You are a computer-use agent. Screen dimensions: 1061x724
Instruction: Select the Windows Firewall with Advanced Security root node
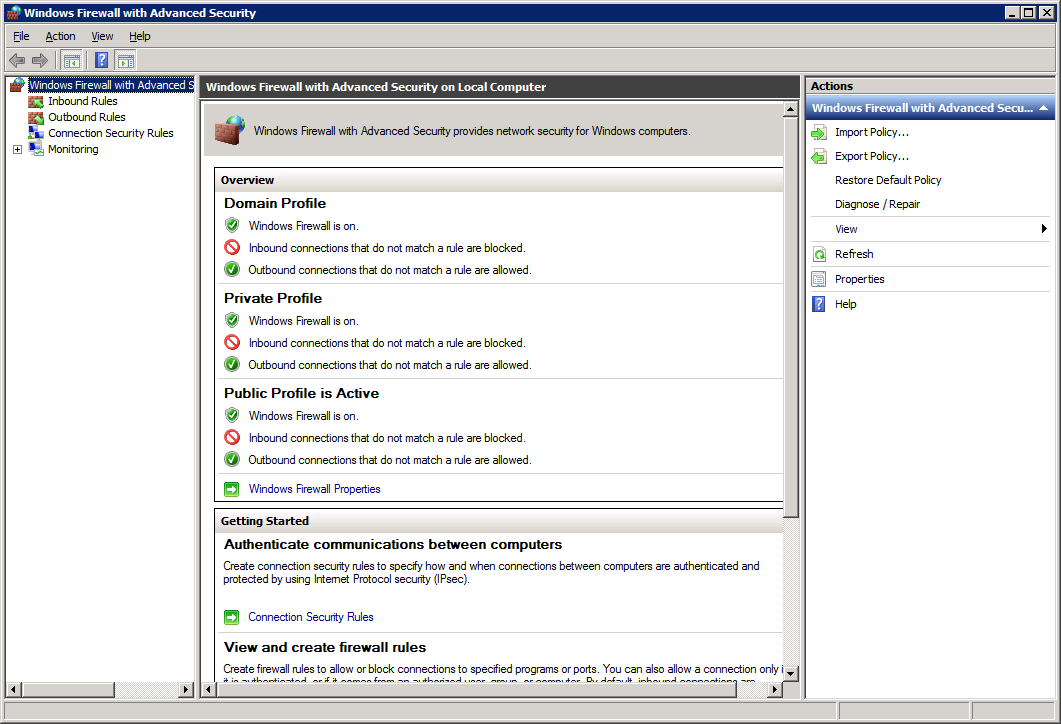pyautogui.click(x=111, y=85)
